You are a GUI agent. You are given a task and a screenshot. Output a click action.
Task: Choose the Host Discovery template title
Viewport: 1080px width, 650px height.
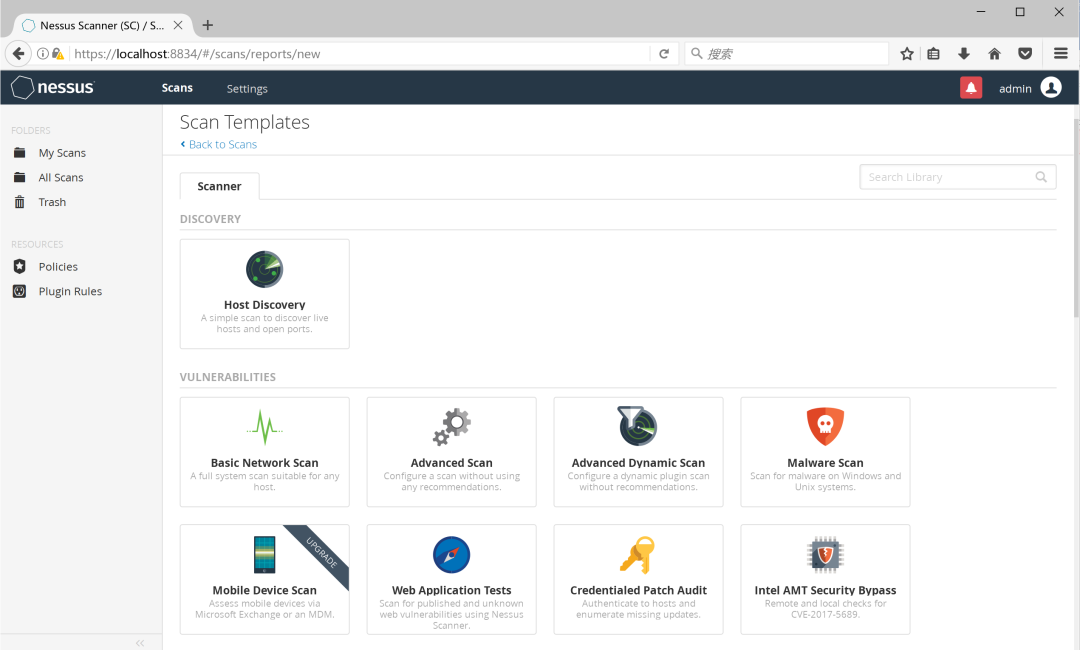point(264,304)
